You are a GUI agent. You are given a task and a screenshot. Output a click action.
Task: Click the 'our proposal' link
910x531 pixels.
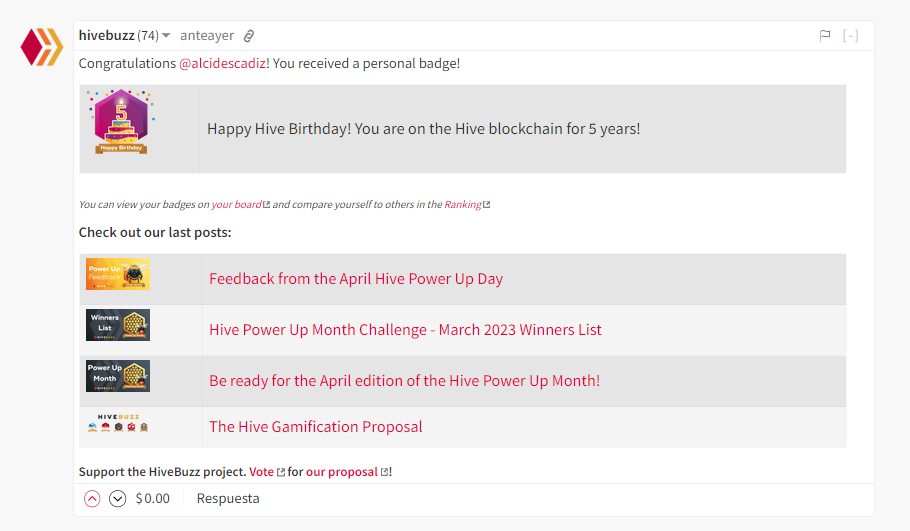click(342, 472)
